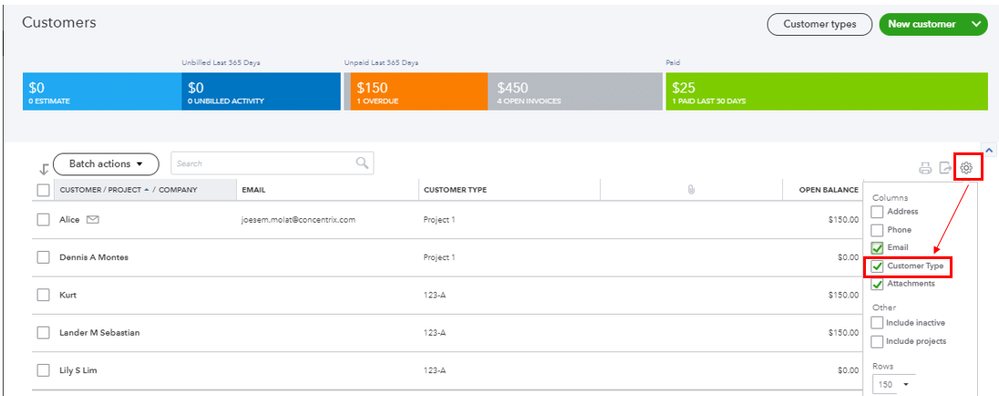This screenshot has width=999, height=396.
Task: Filter by the $0 Estimate tile
Action: (102, 92)
